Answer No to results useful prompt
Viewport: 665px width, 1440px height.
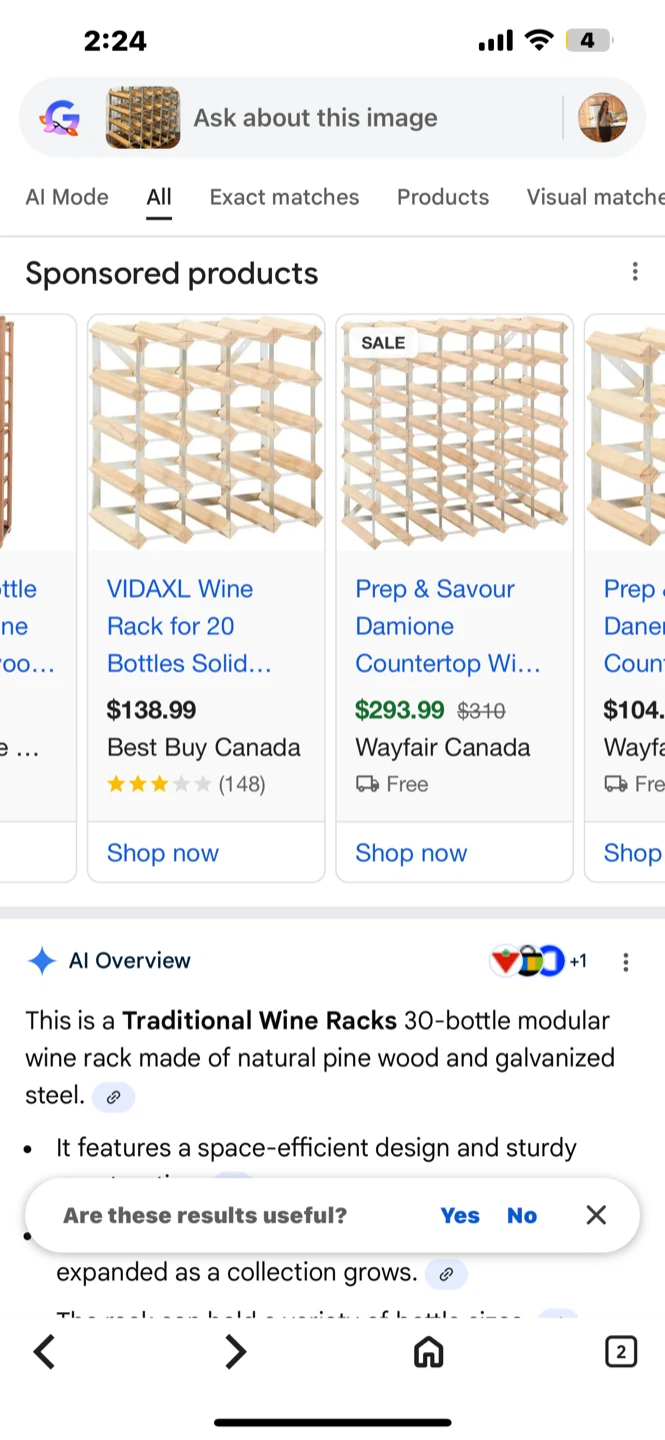point(522,1215)
